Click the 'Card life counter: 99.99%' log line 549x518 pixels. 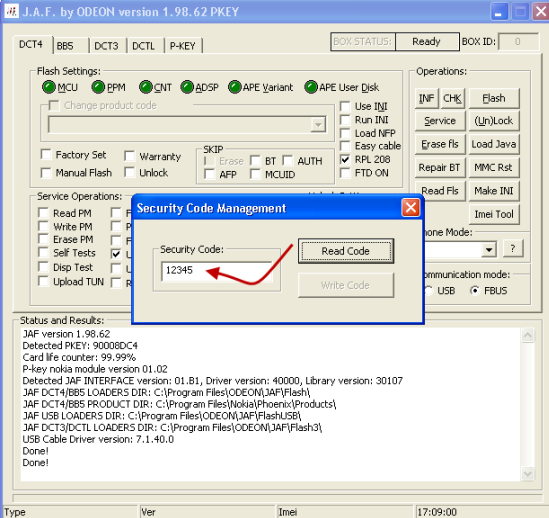tap(79, 357)
